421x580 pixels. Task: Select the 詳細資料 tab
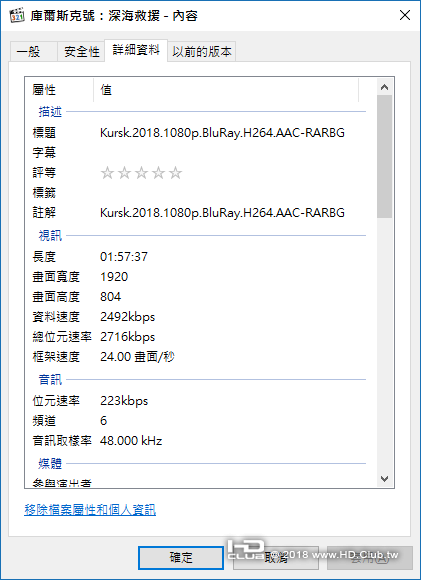click(x=136, y=50)
